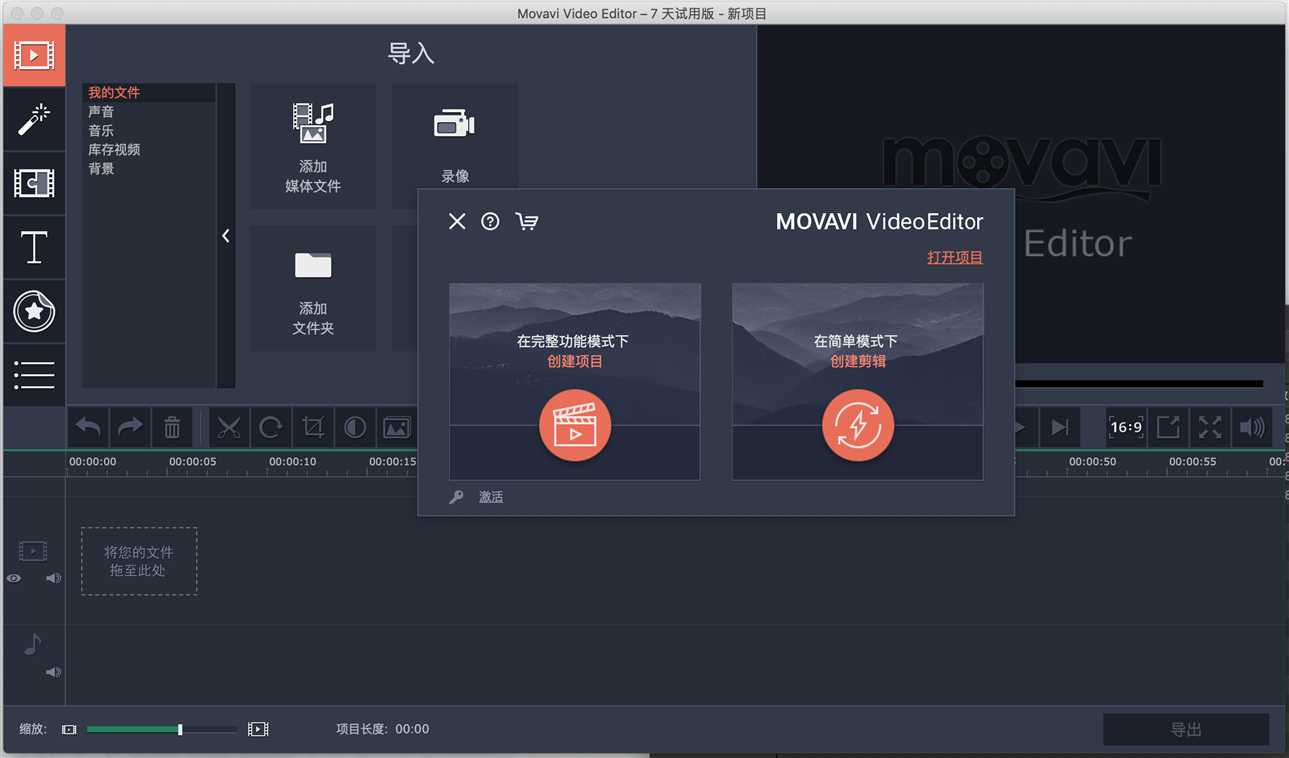Image resolution: width=1289 pixels, height=758 pixels.
Task: Select the Crop tool icon
Action: tap(313, 428)
